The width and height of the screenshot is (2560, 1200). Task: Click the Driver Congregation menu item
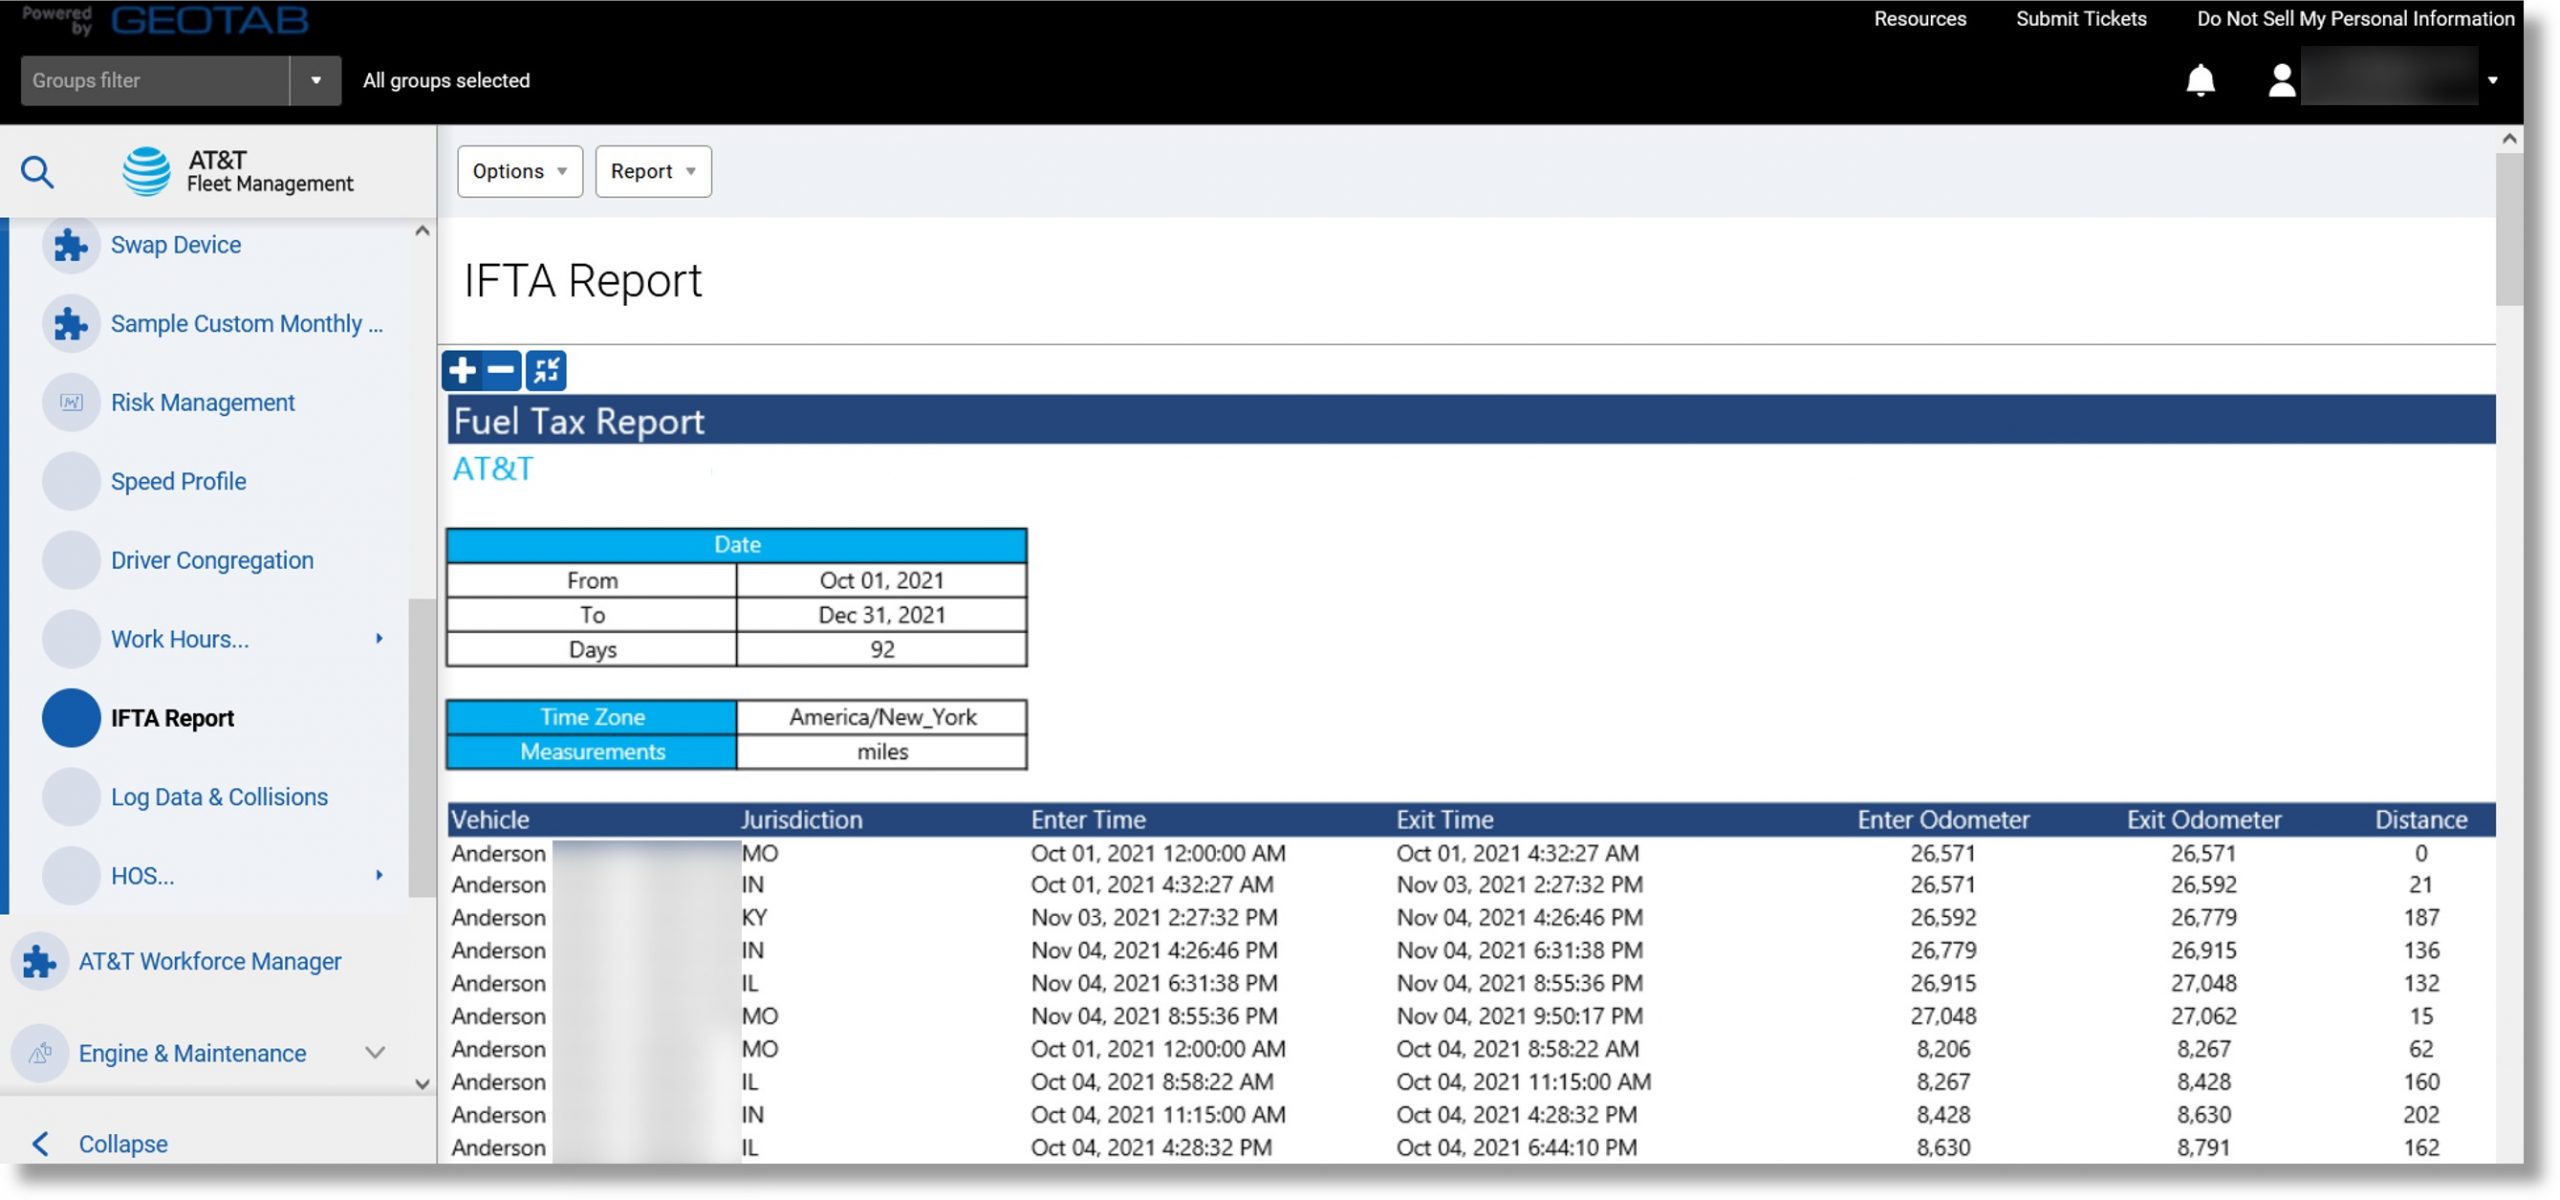point(212,560)
